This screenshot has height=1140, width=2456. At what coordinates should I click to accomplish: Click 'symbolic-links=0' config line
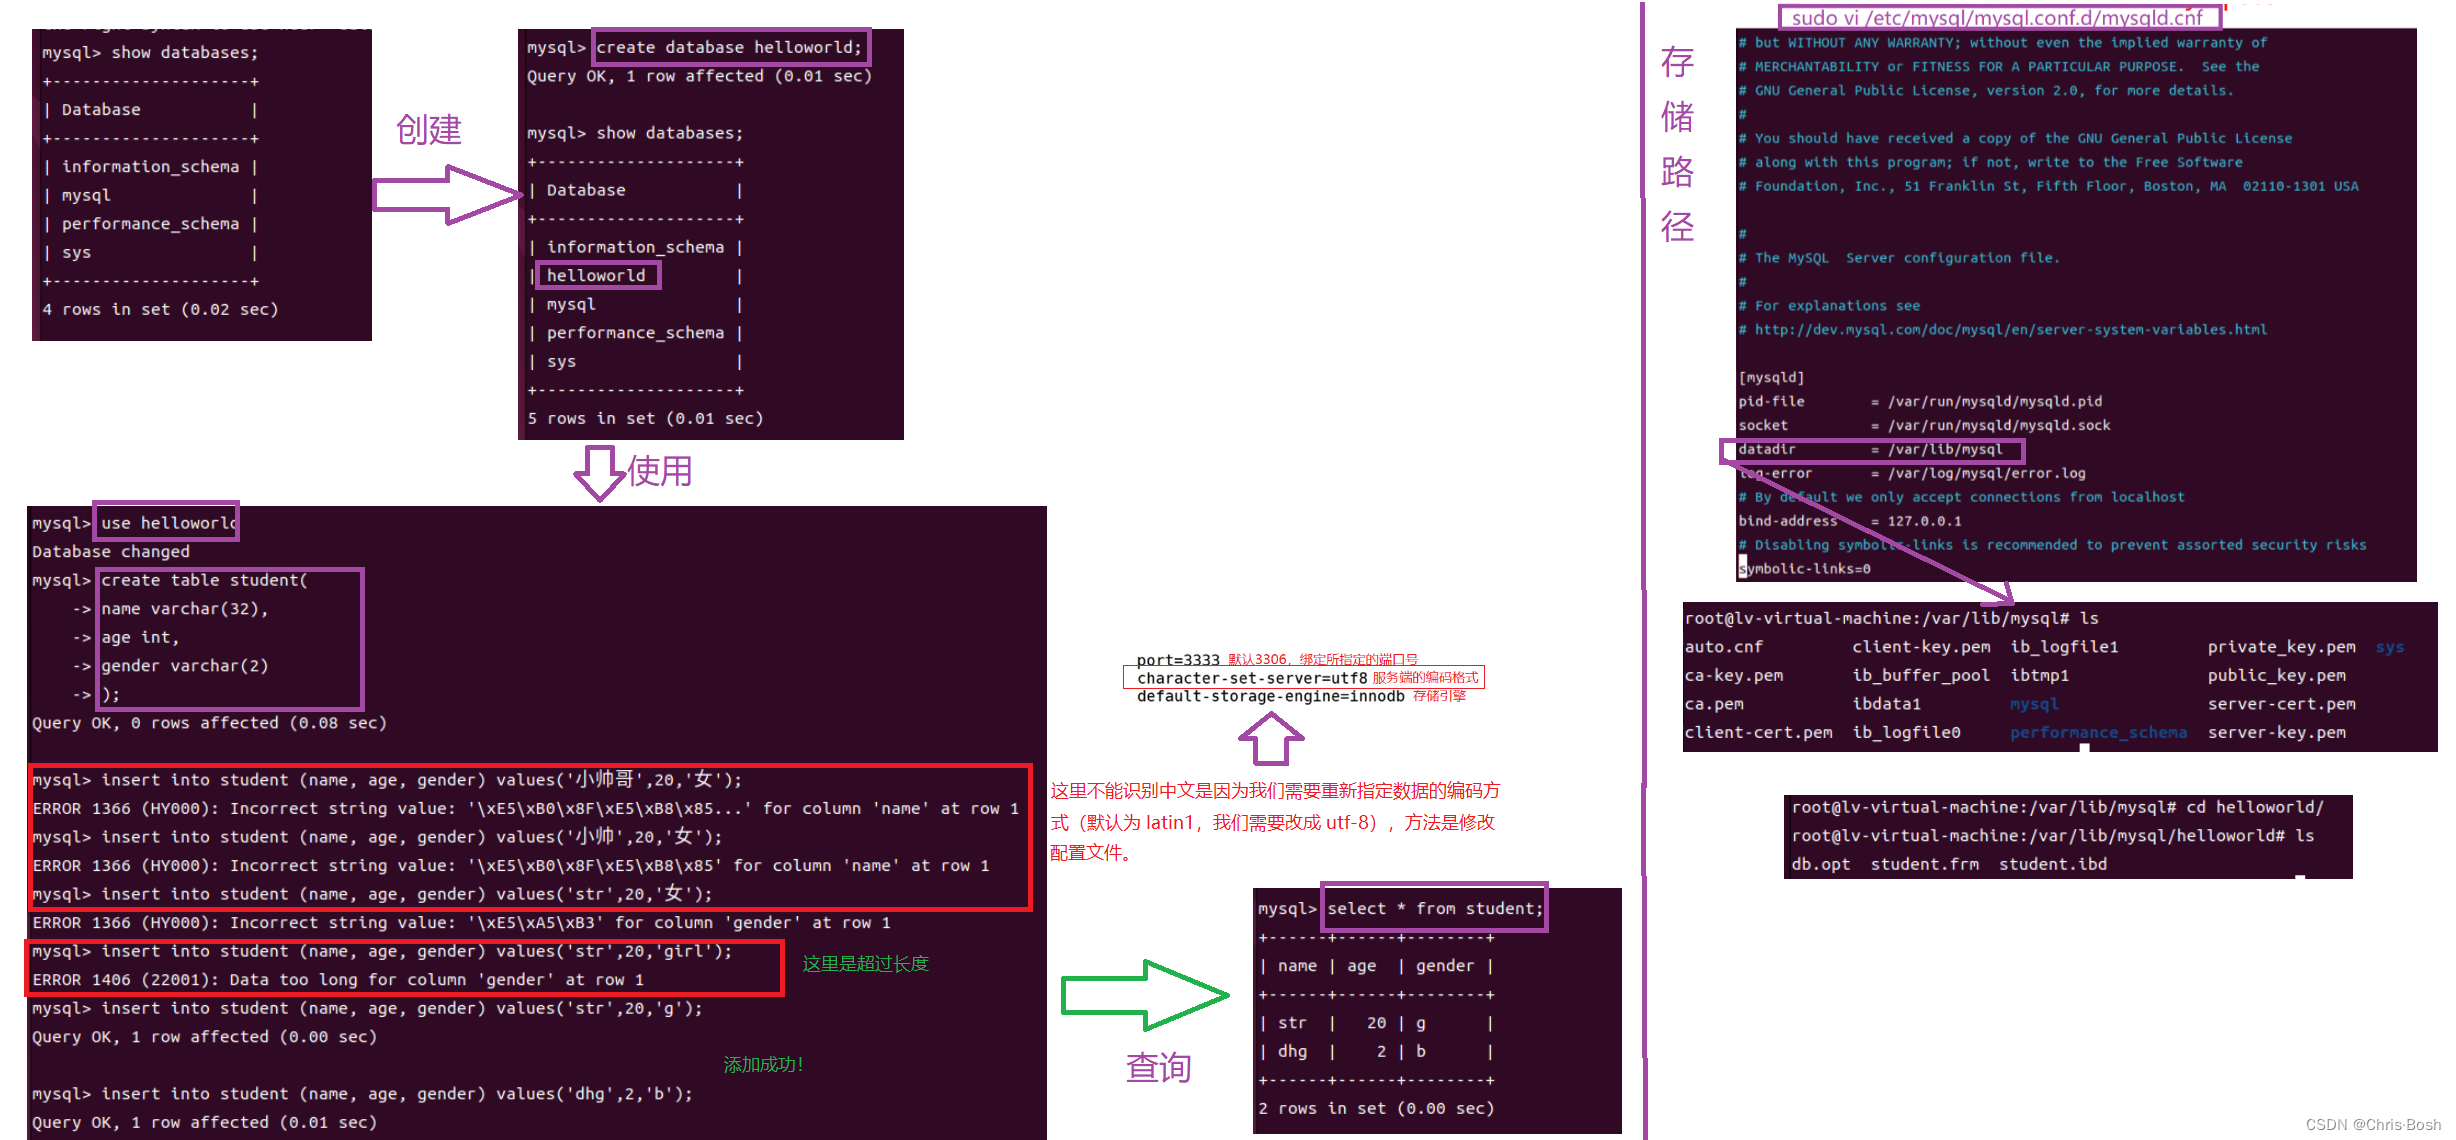(1805, 569)
